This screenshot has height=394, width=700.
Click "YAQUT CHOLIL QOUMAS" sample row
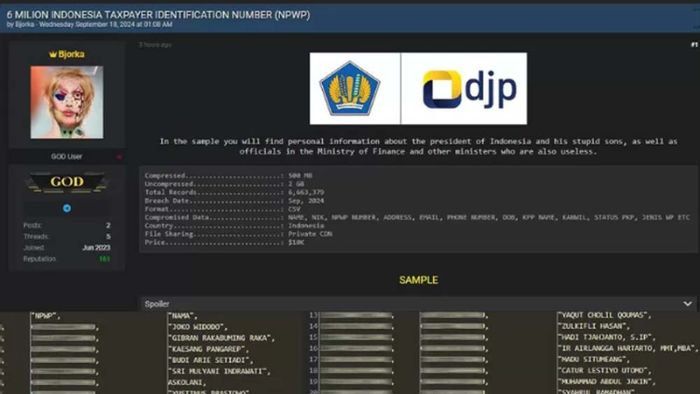coord(604,315)
